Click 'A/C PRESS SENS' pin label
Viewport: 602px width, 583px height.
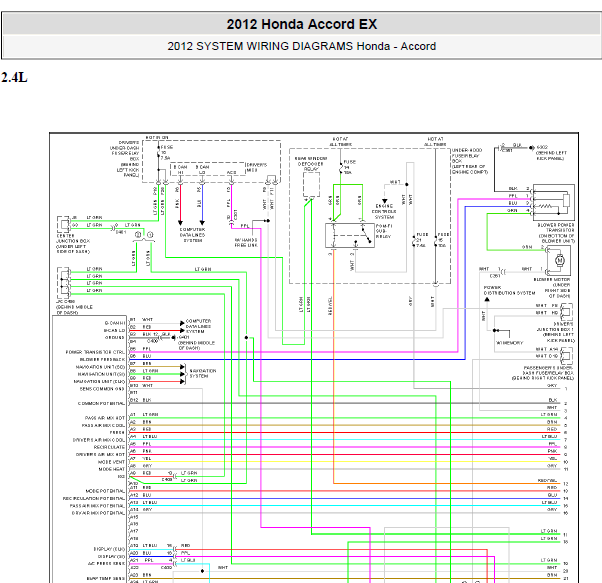coord(106,563)
